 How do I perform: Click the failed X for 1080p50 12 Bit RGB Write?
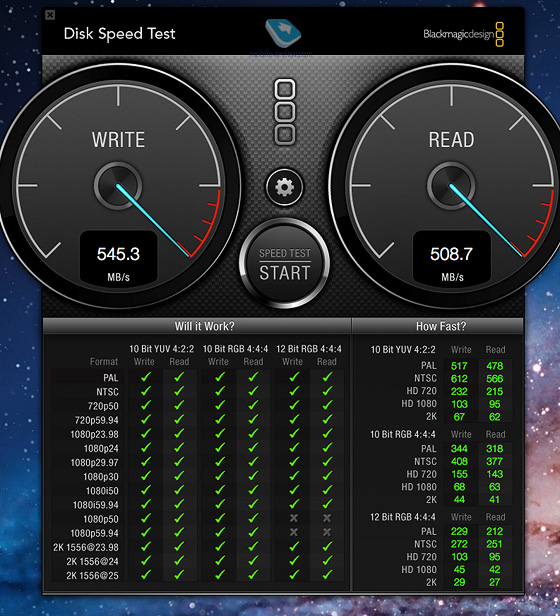[294, 518]
